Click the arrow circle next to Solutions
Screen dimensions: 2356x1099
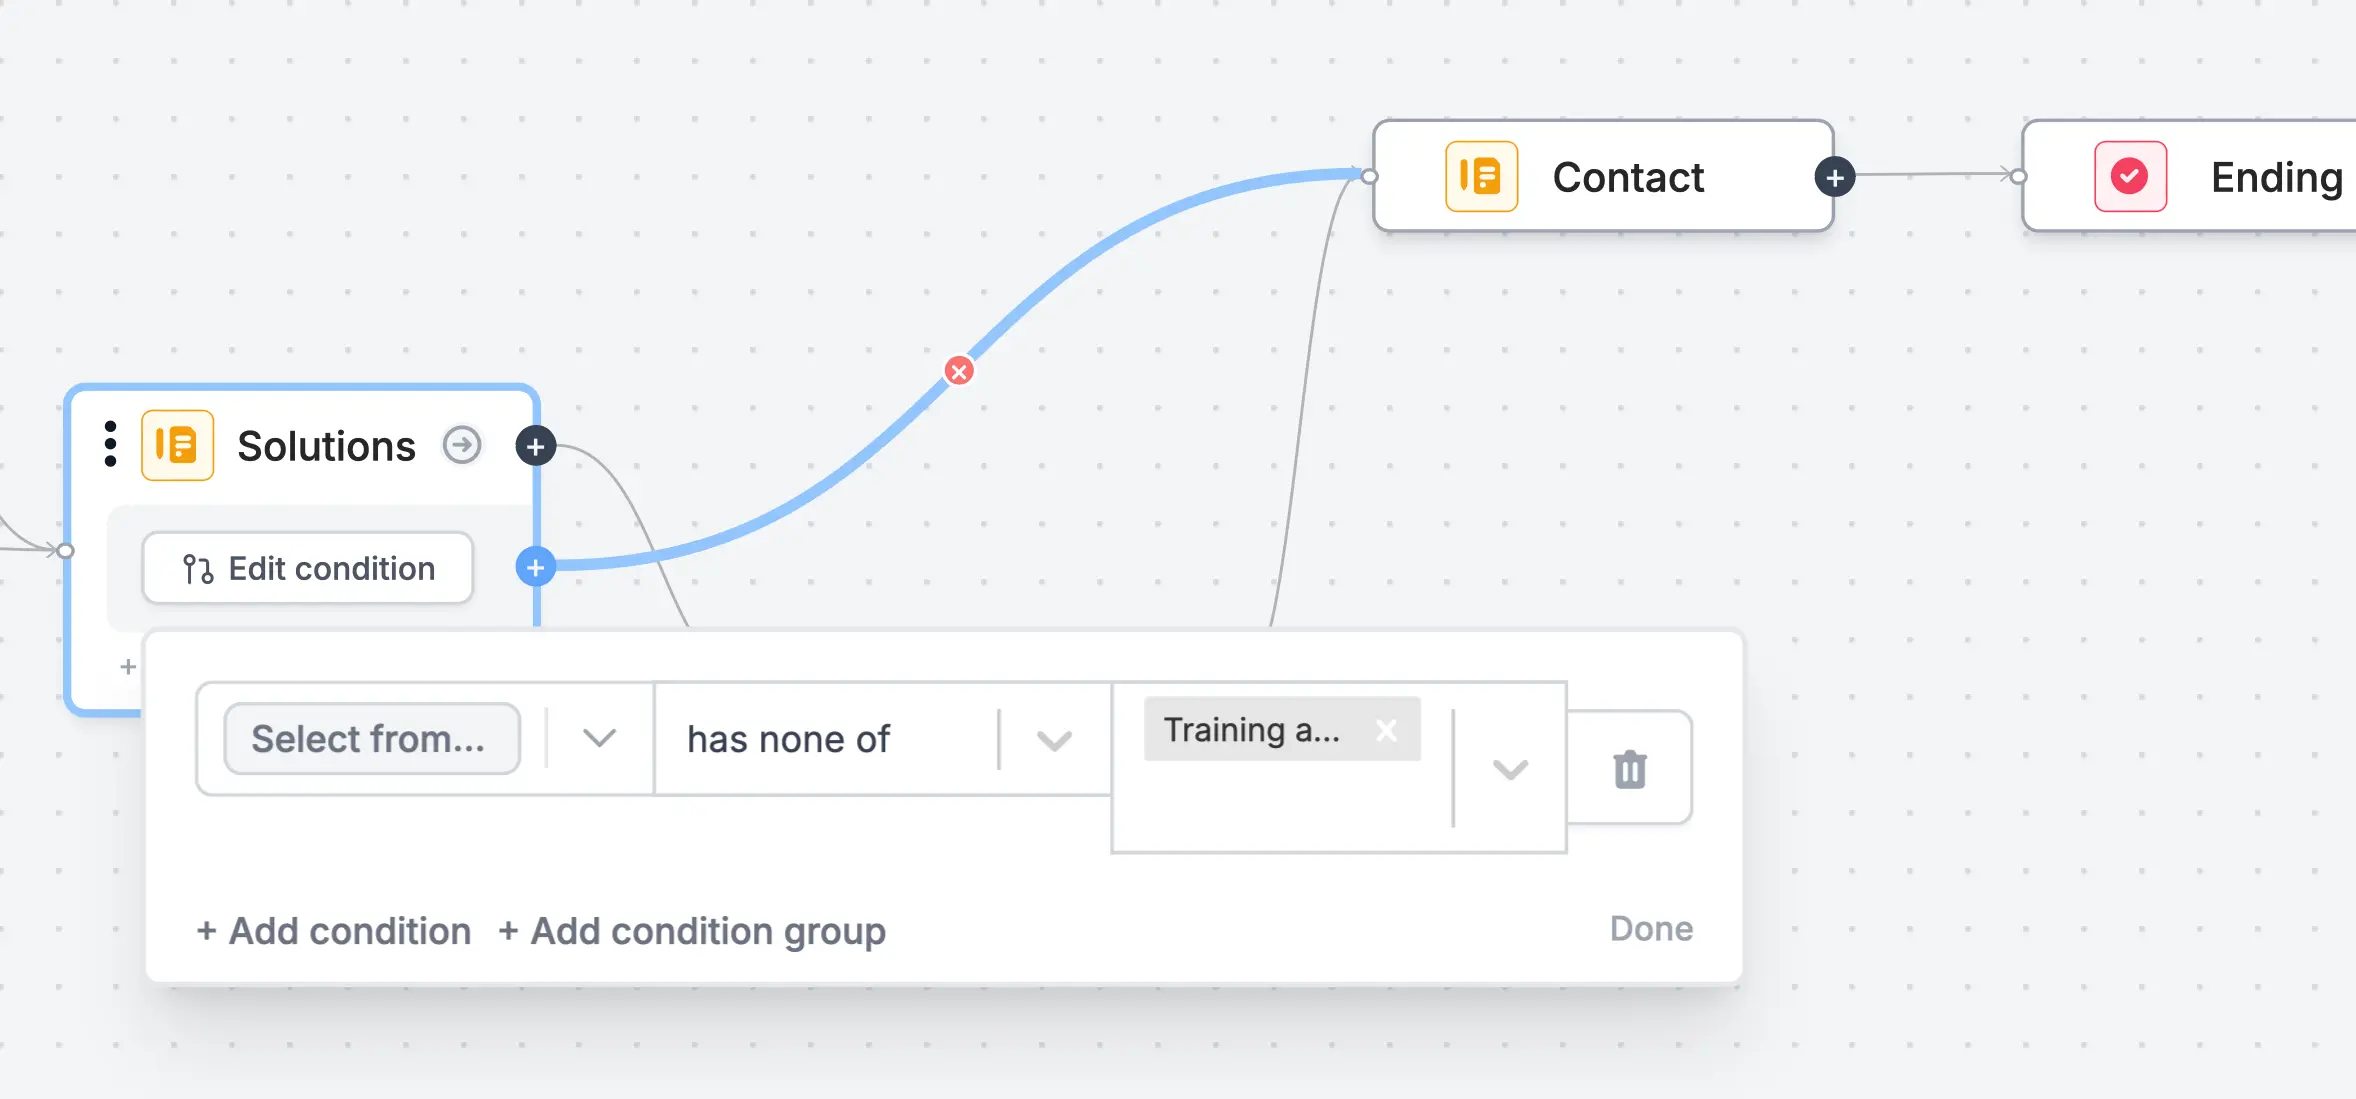pyautogui.click(x=462, y=445)
